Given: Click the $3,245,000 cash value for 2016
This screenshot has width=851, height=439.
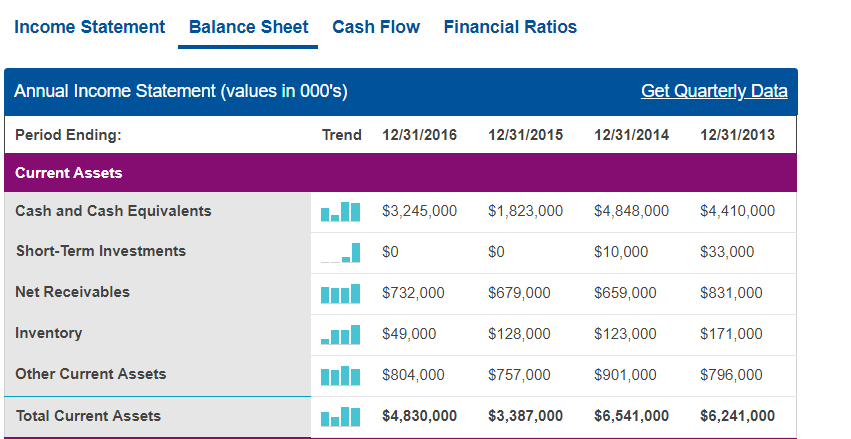Looking at the screenshot, I should pyautogui.click(x=420, y=211).
